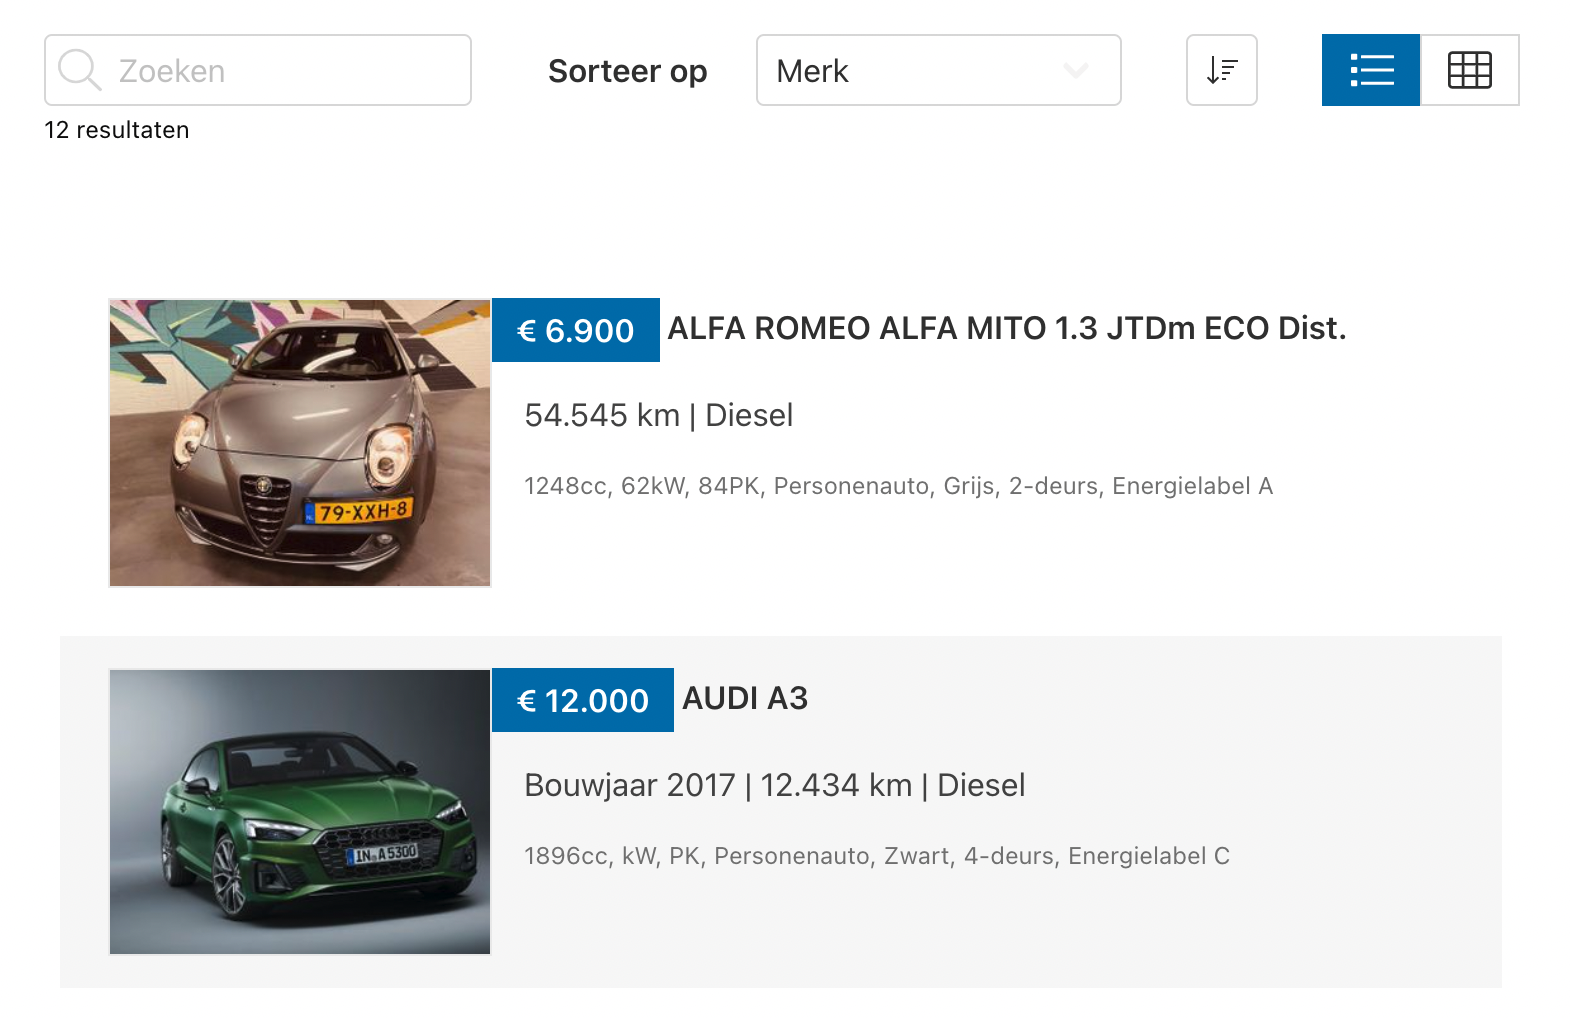The image size is (1570, 1018).
Task: Open the Merk sort dropdown
Action: [920, 71]
